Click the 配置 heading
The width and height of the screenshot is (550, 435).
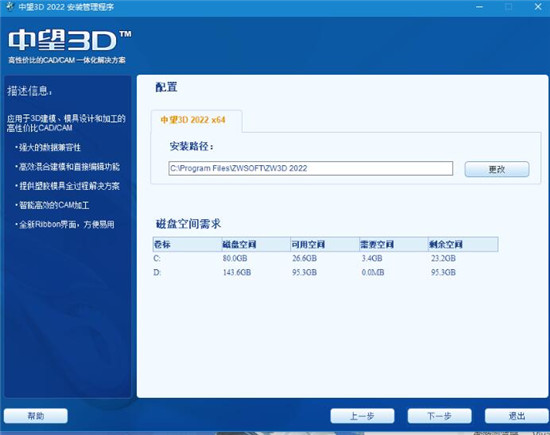coord(166,87)
